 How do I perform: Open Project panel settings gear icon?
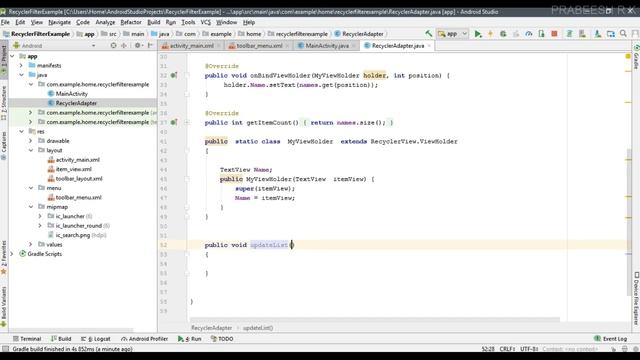pyautogui.click(x=138, y=46)
